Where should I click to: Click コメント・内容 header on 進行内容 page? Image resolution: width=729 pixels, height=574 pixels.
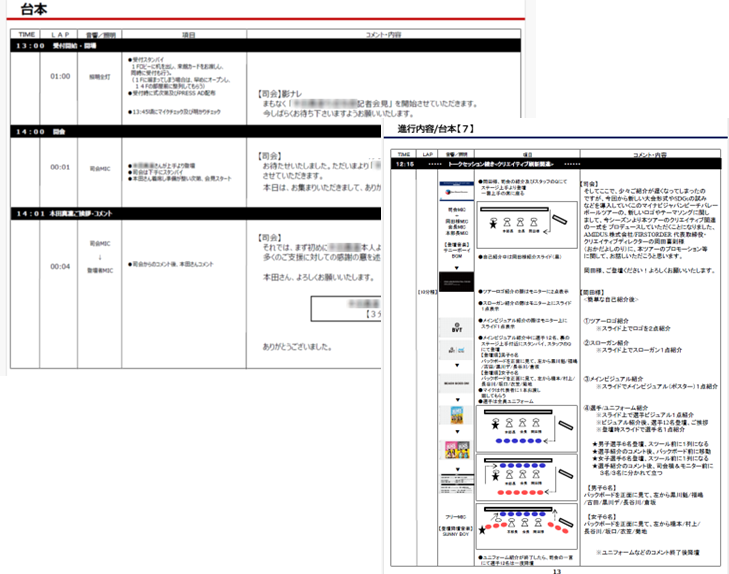pos(649,154)
